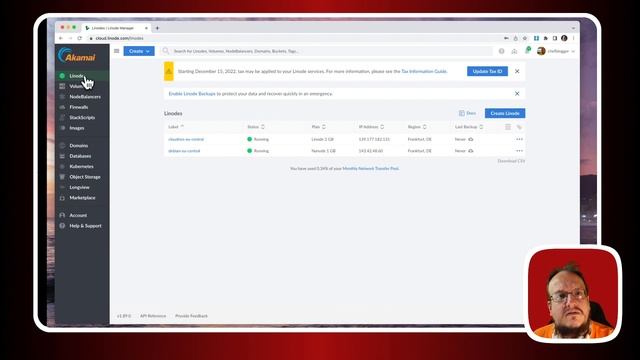Open the actions menu for first Linode
This screenshot has height=360, width=640.
[x=519, y=139]
